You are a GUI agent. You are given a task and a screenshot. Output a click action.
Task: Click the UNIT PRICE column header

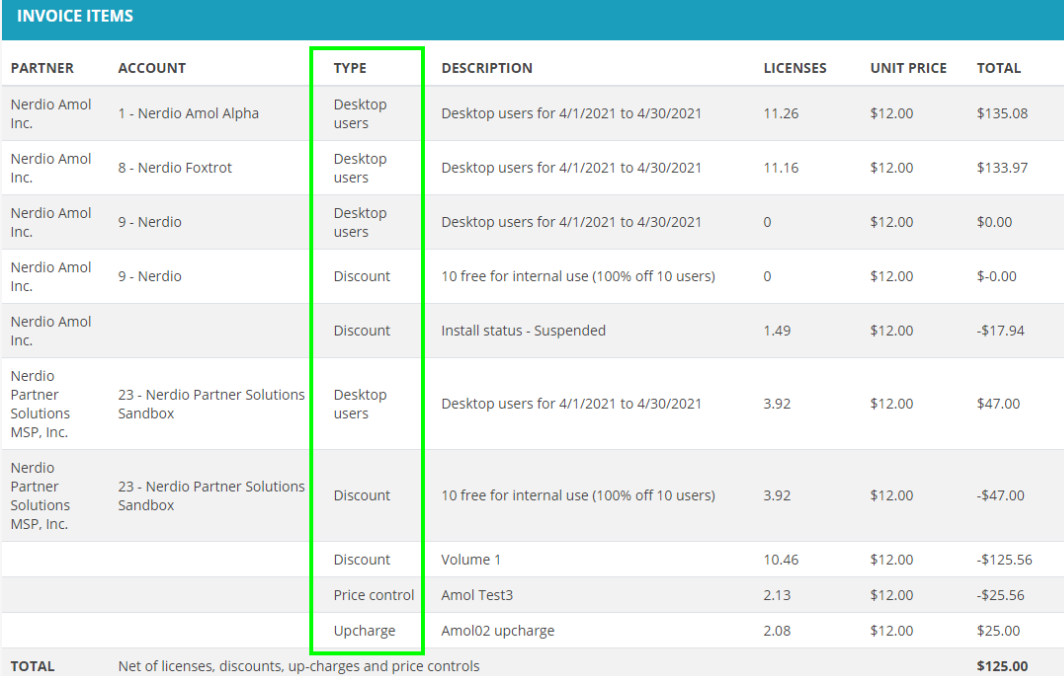coord(909,68)
